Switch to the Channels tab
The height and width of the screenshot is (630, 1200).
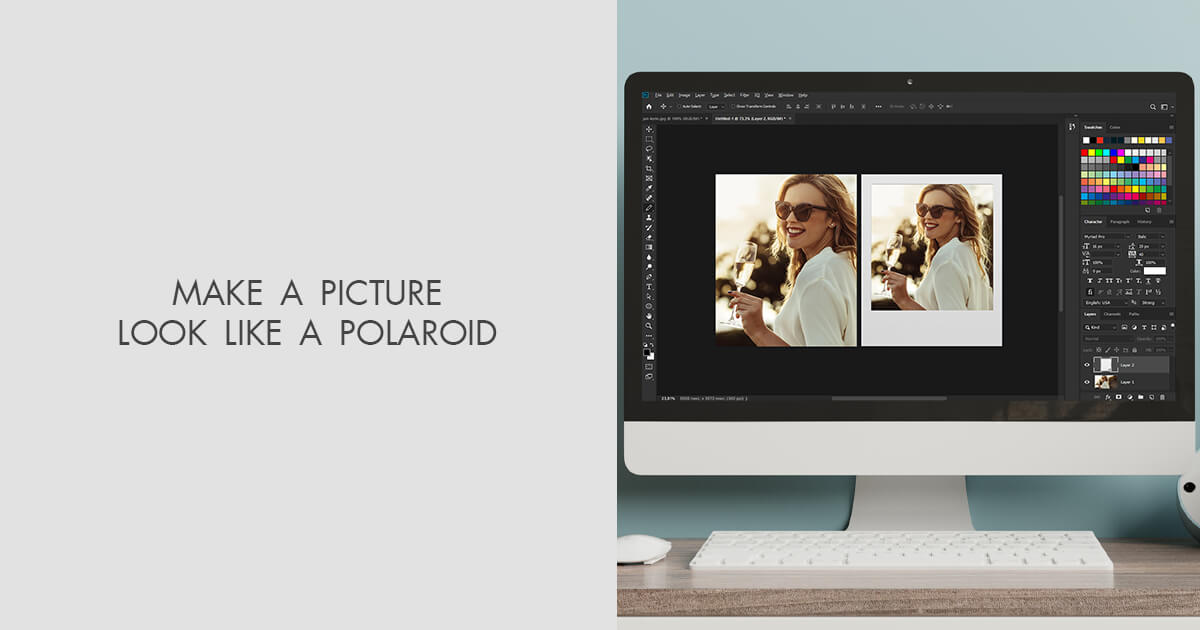(1113, 313)
